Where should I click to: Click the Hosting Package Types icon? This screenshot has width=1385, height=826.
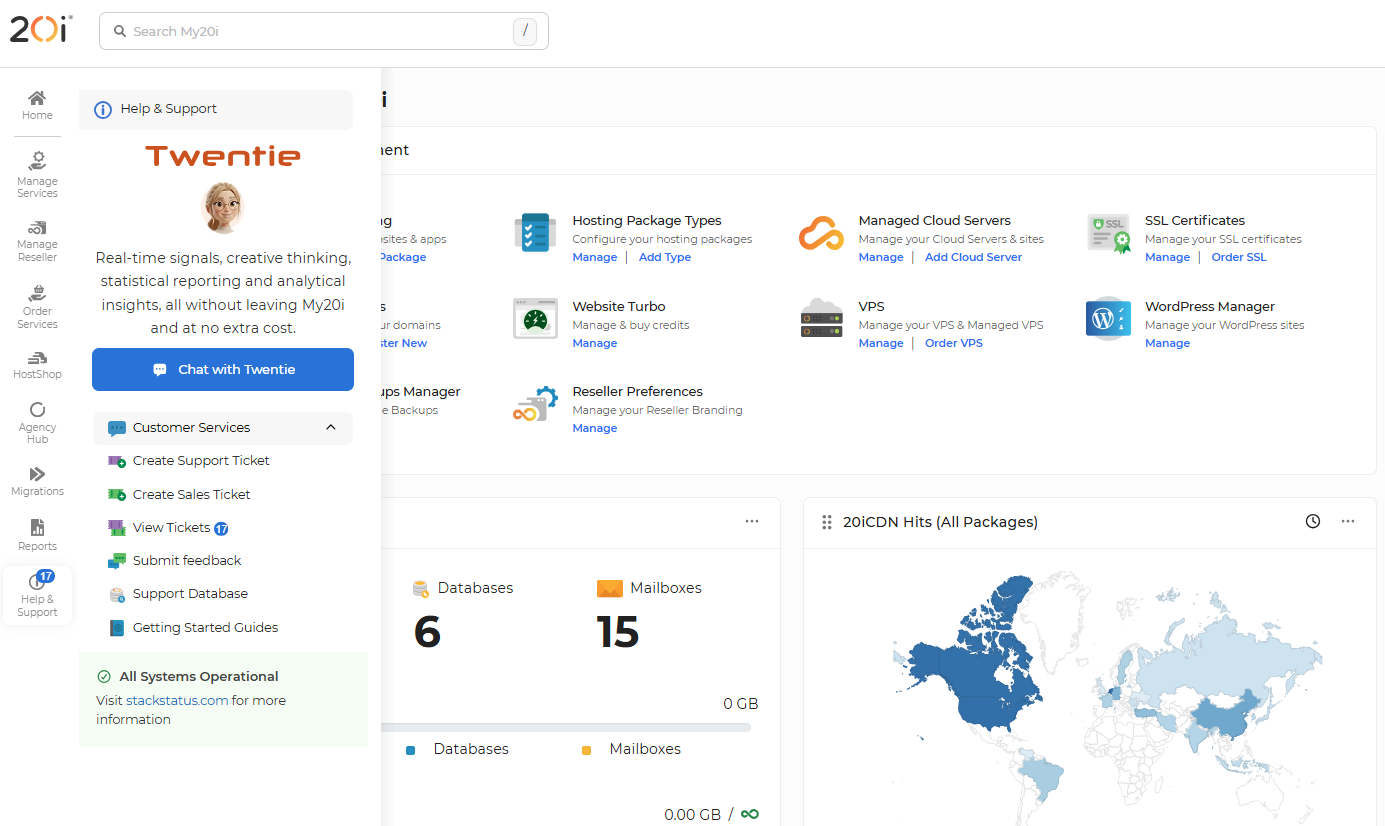(x=535, y=232)
